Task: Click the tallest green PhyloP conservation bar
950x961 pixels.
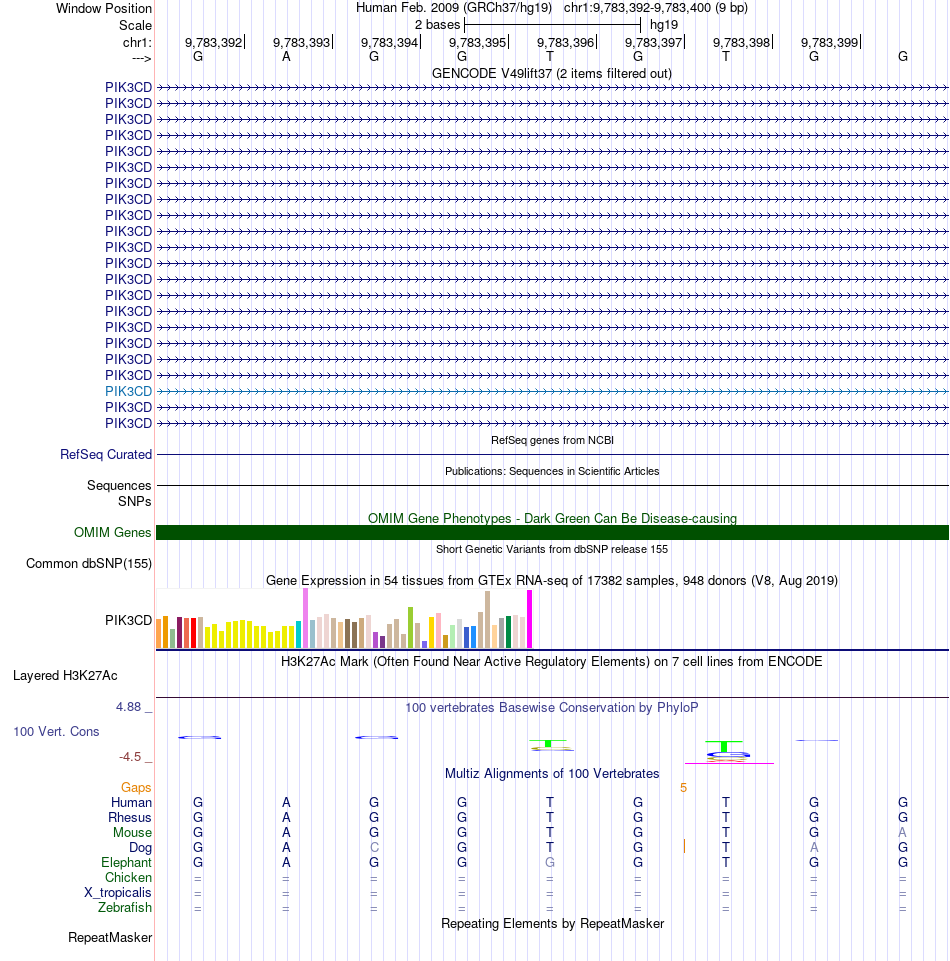Action: (x=724, y=746)
